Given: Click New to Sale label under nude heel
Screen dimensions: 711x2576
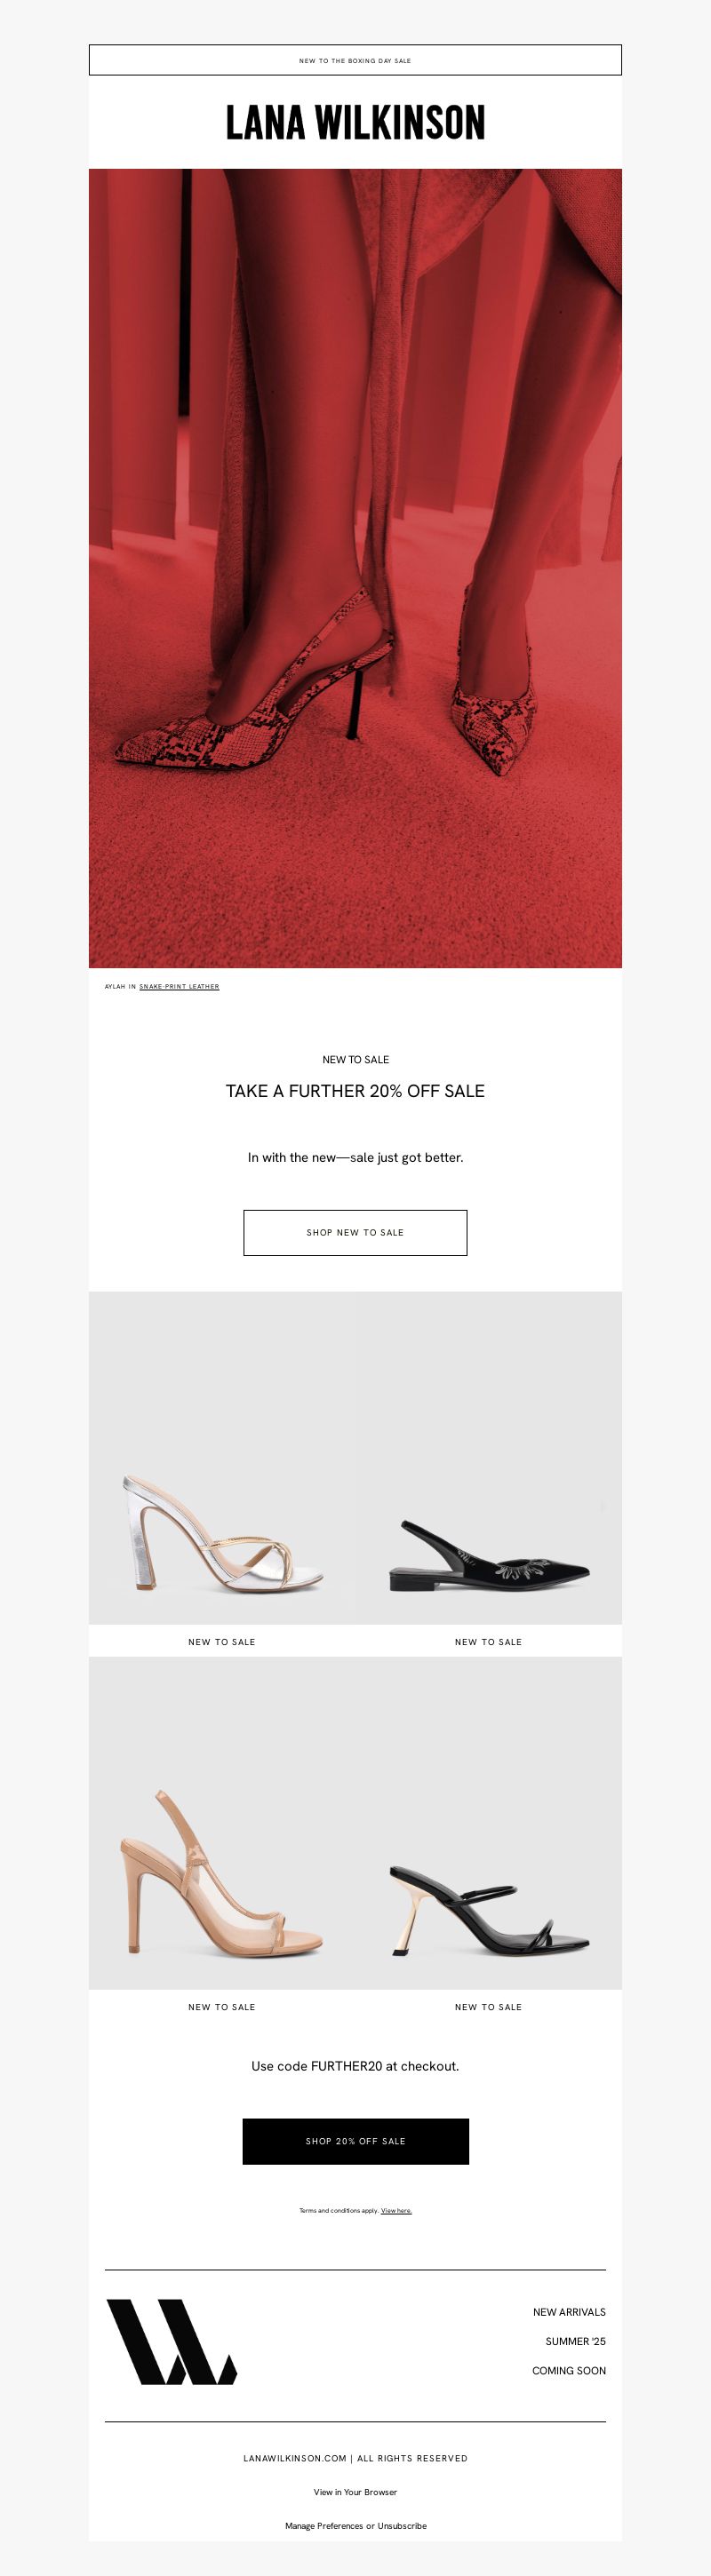Looking at the screenshot, I should pos(222,2006).
